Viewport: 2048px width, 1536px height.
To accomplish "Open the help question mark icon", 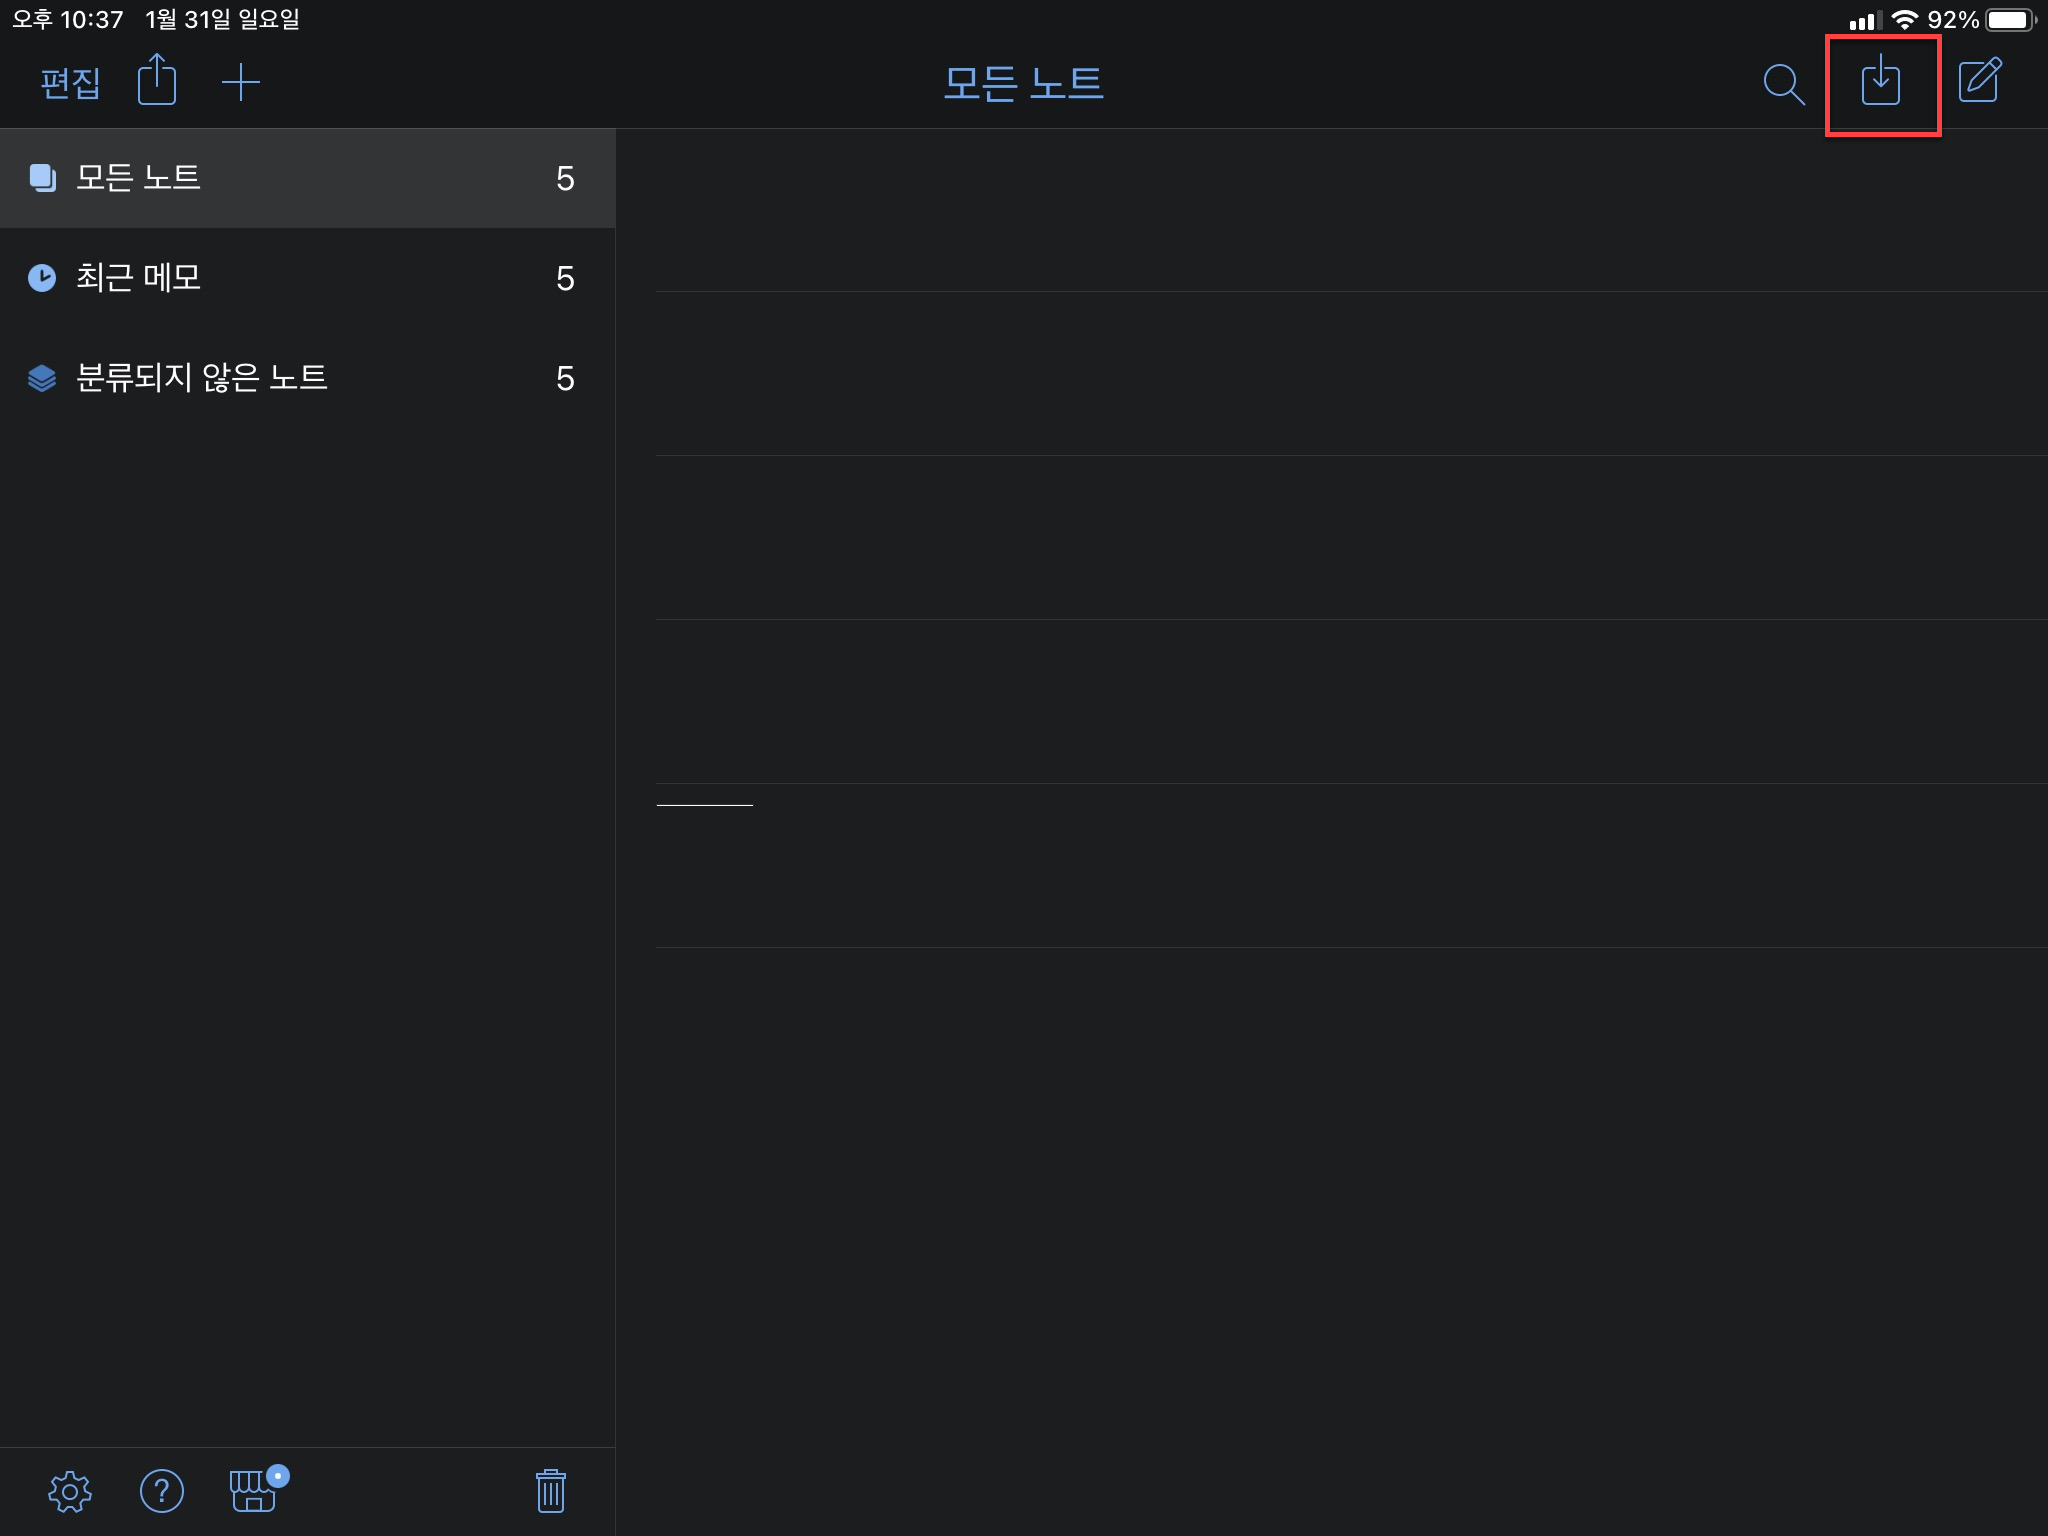I will pyautogui.click(x=162, y=1491).
